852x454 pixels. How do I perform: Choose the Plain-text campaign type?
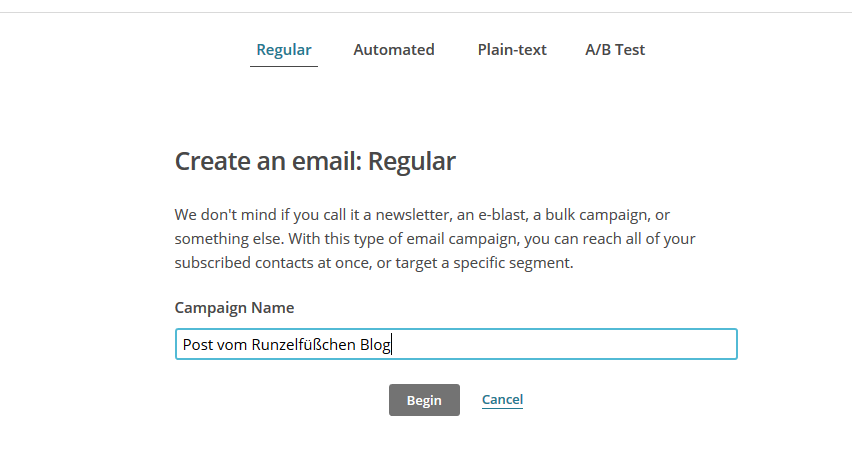512,50
